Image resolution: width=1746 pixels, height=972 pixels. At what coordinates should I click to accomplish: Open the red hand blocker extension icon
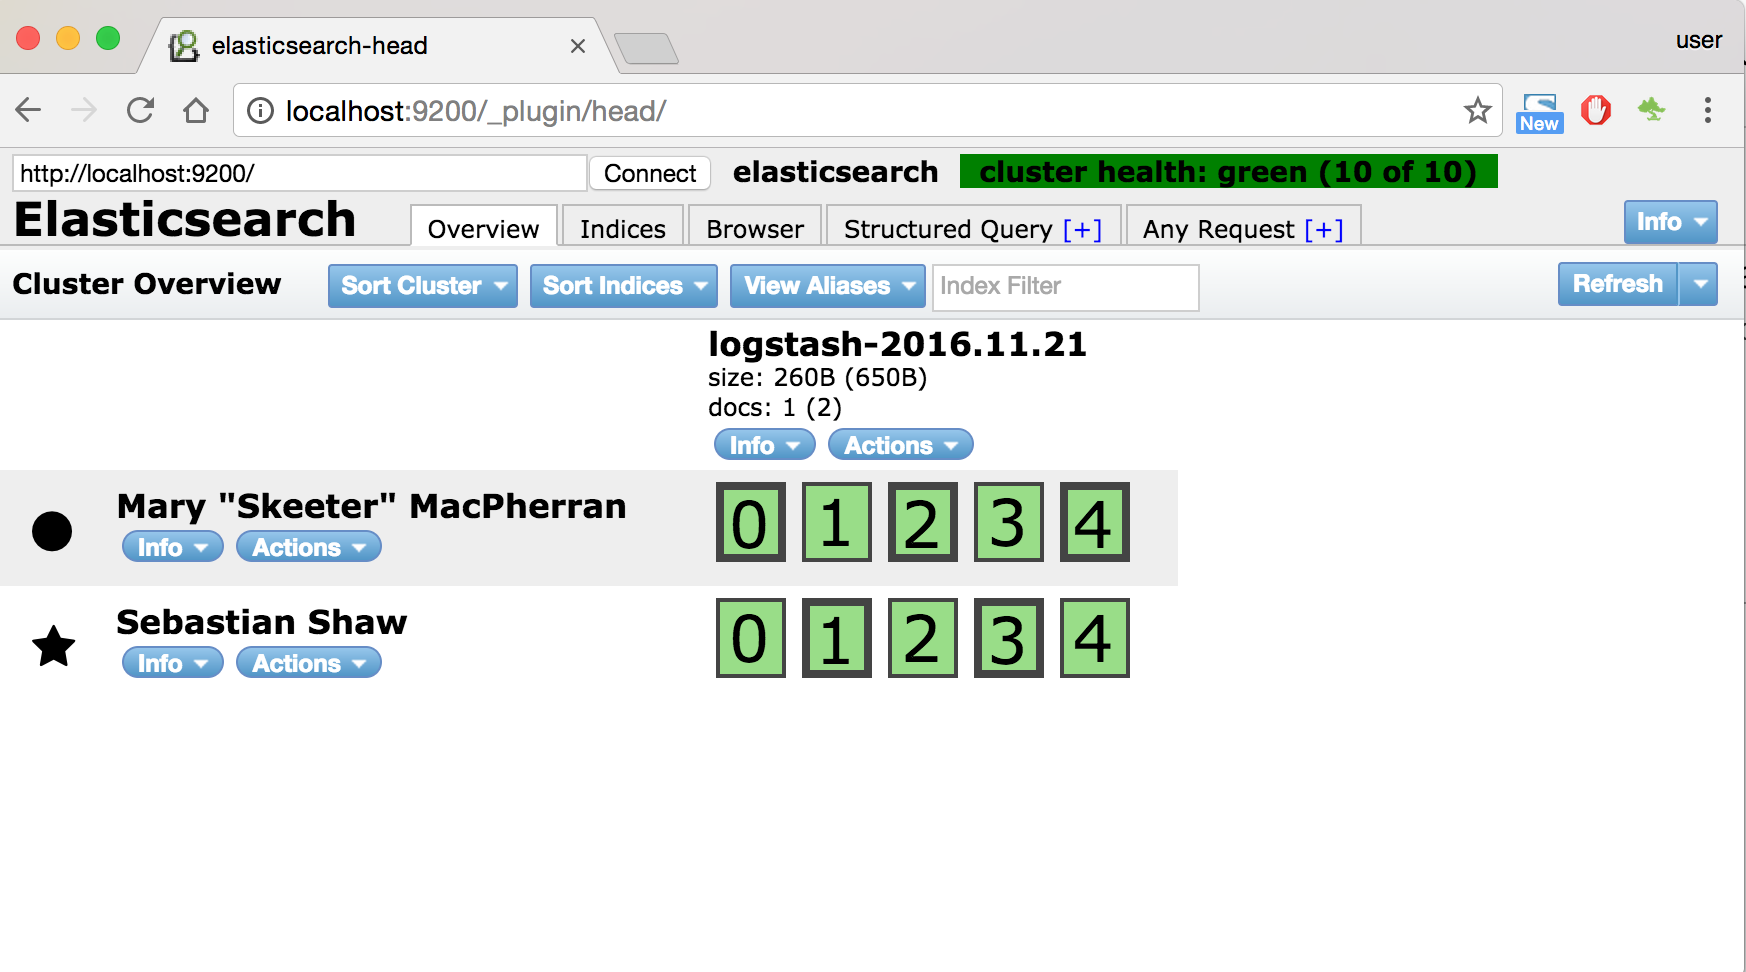click(x=1596, y=110)
